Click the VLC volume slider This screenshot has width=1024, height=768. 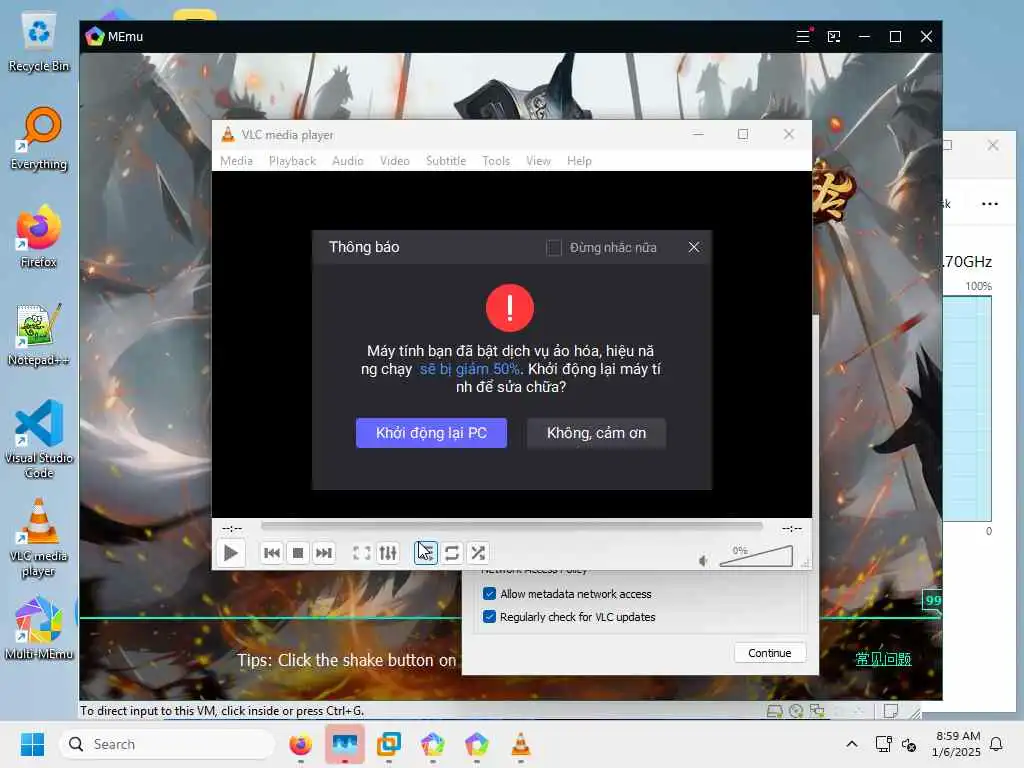756,556
